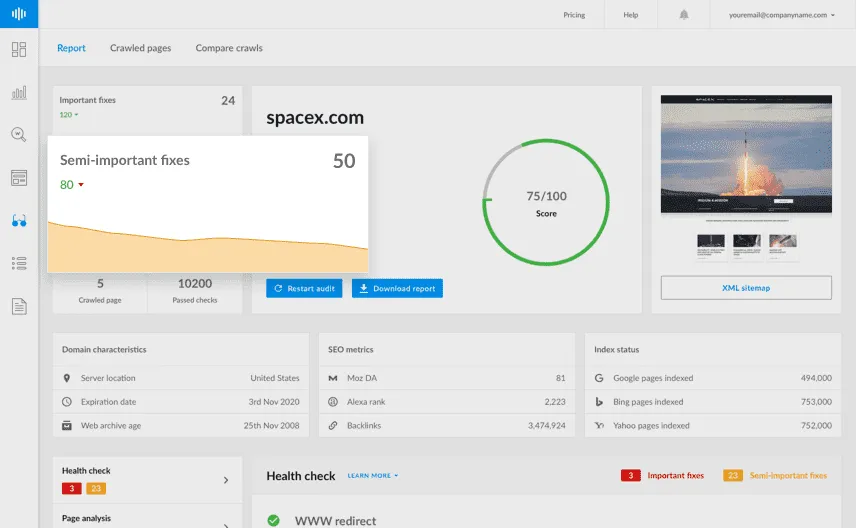
Task: Open the XML sitemap button
Action: pos(746,288)
